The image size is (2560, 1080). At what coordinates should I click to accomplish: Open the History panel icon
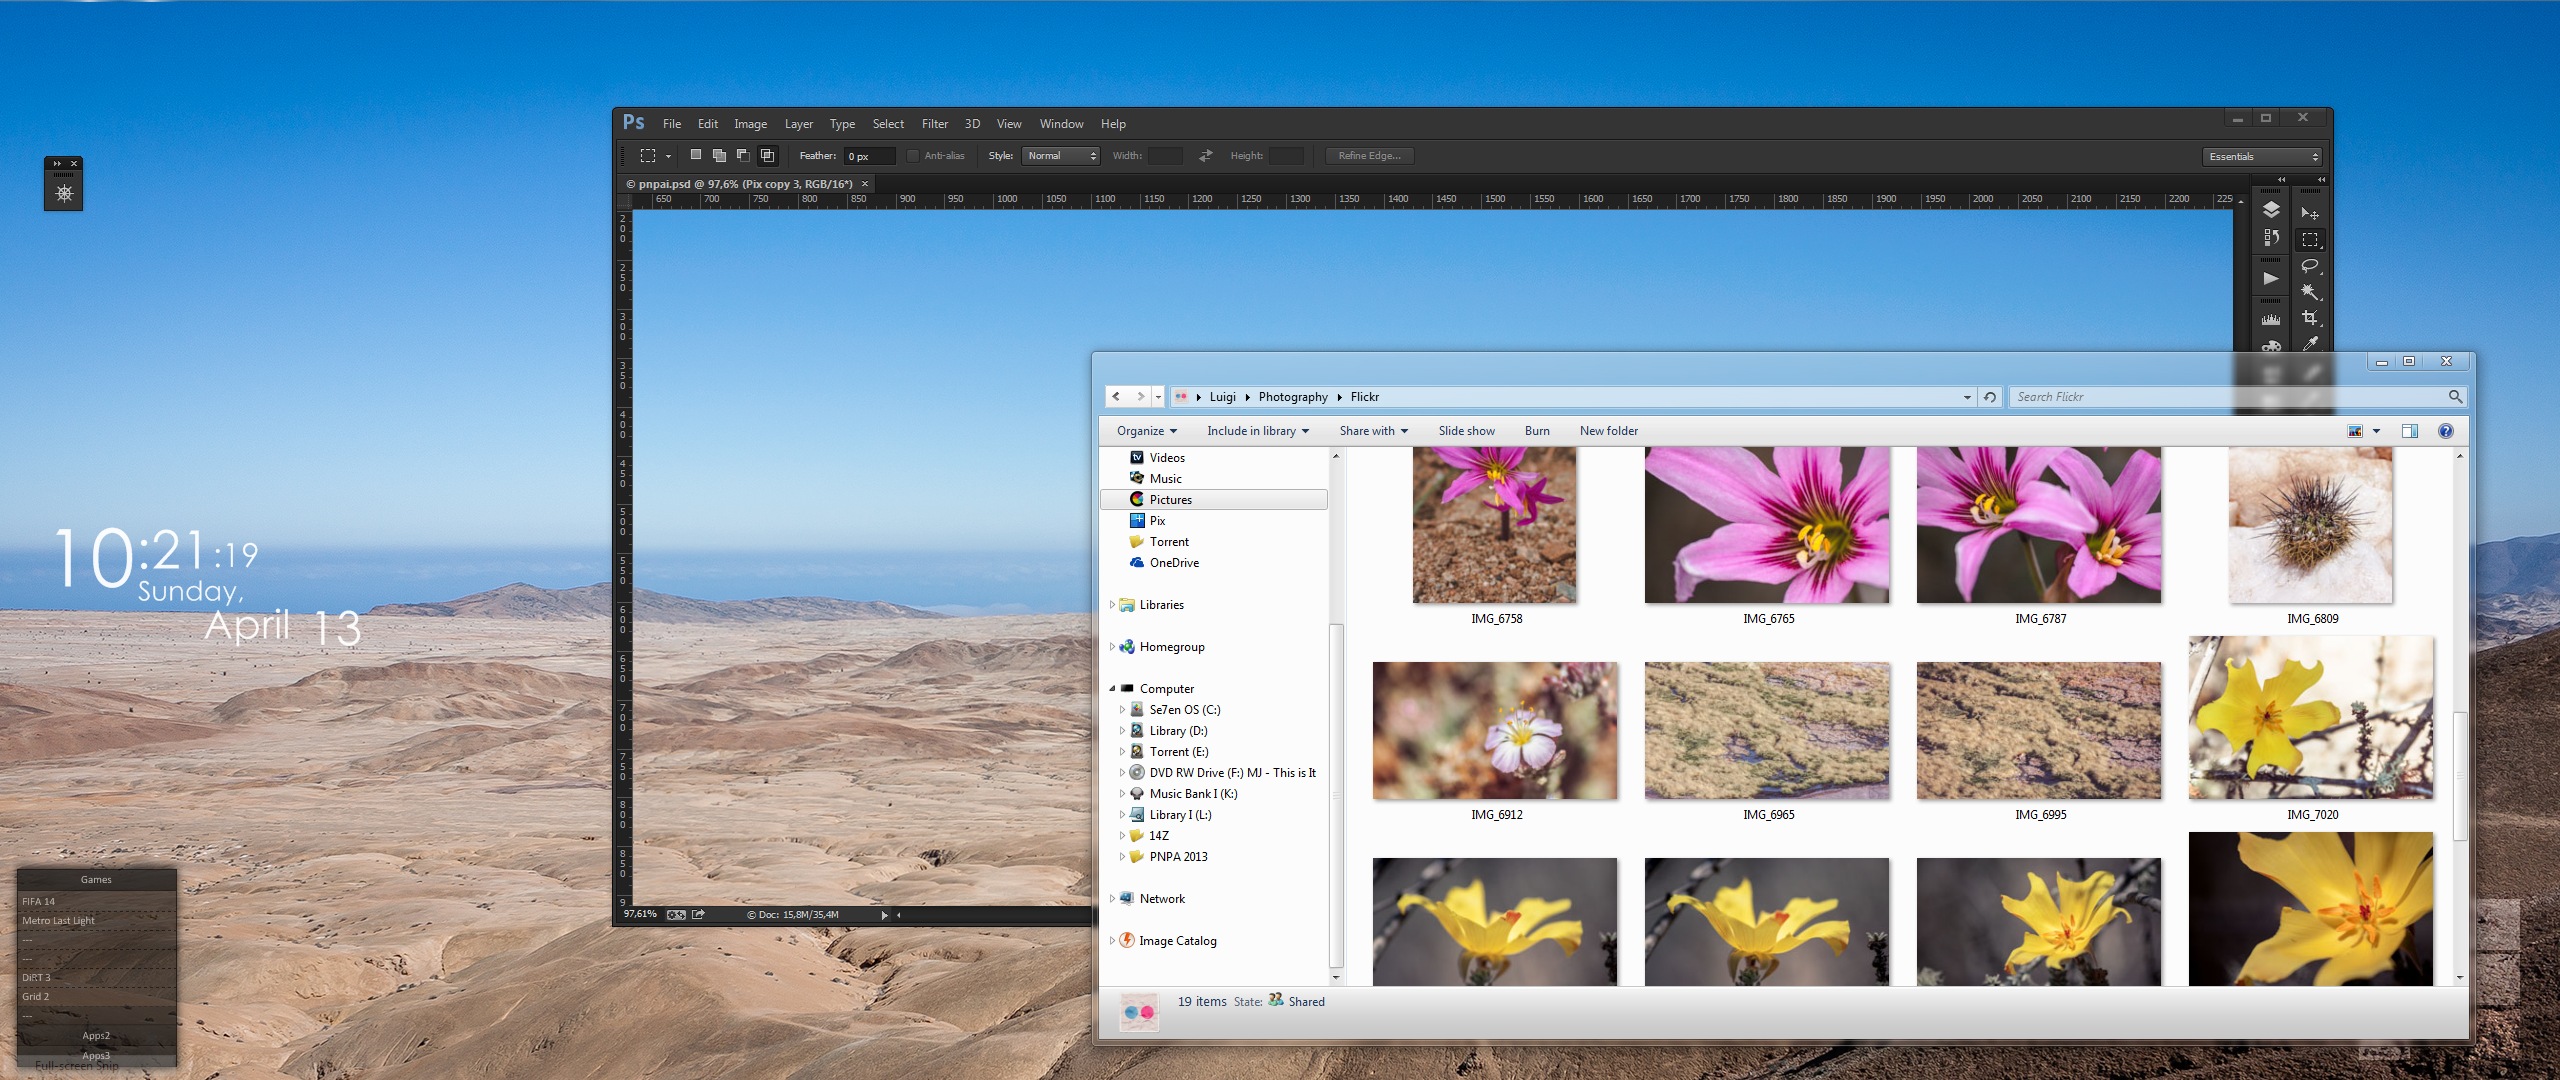click(2271, 237)
